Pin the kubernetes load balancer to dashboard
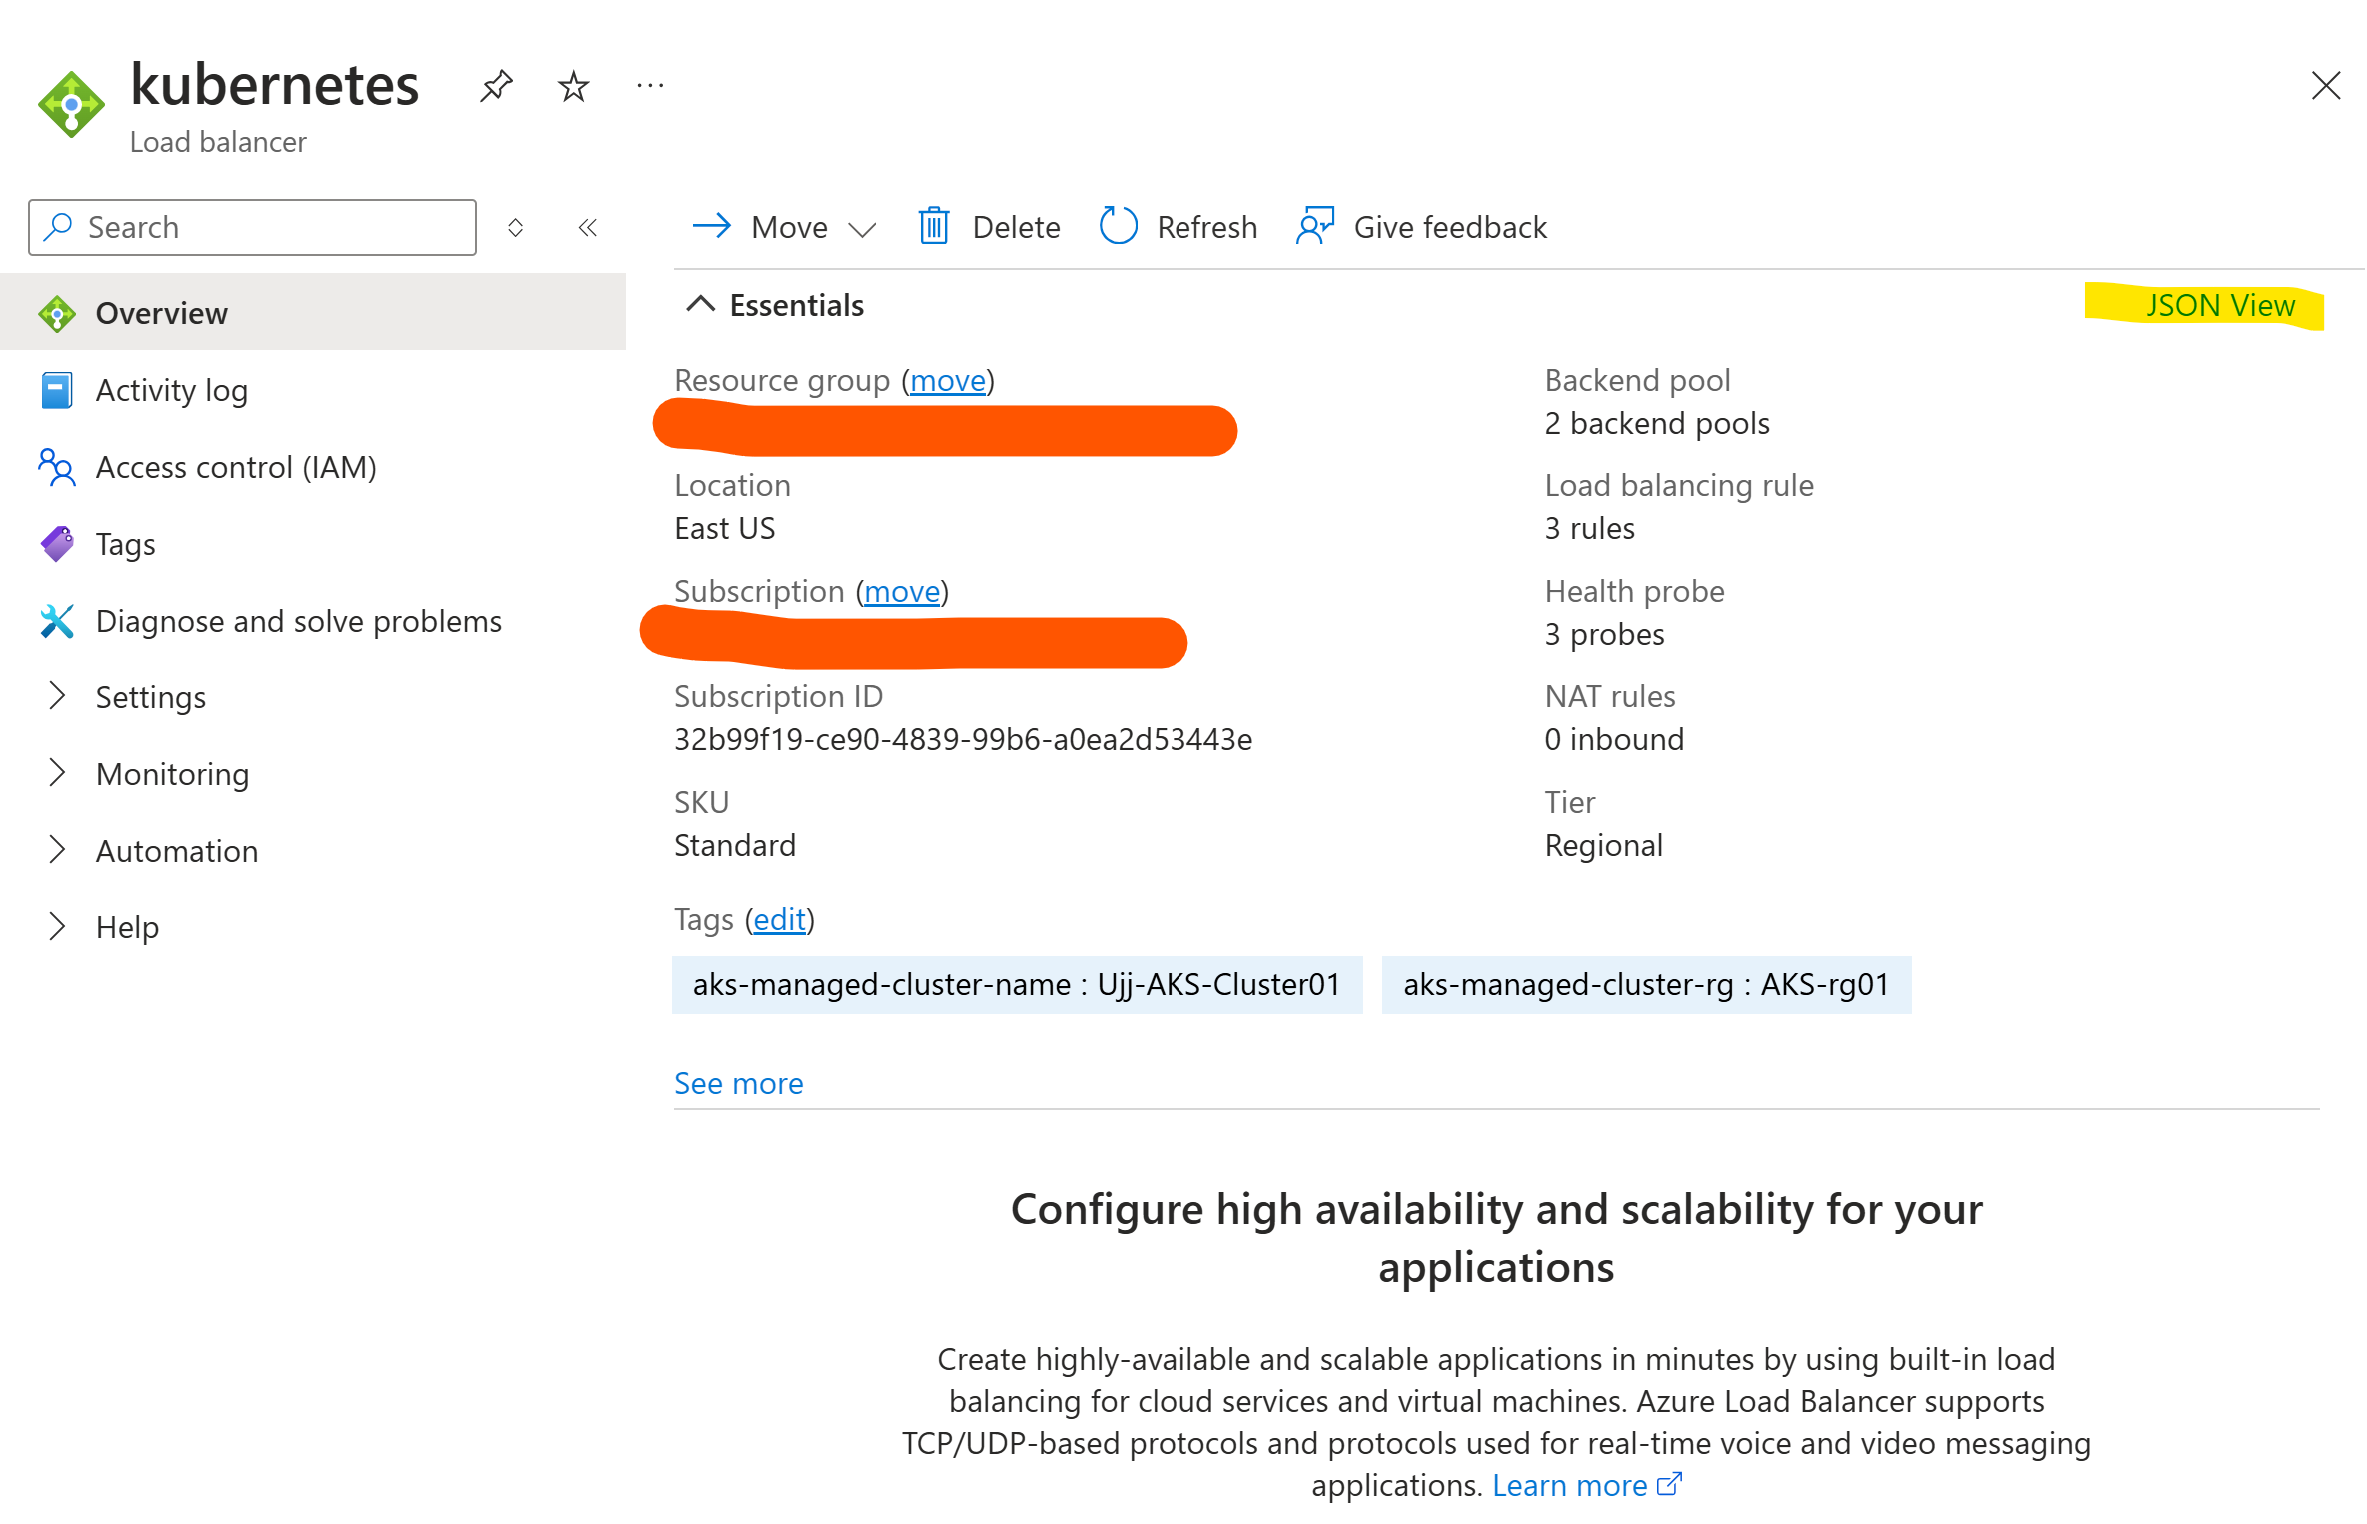This screenshot has width=2367, height=1524. click(496, 86)
